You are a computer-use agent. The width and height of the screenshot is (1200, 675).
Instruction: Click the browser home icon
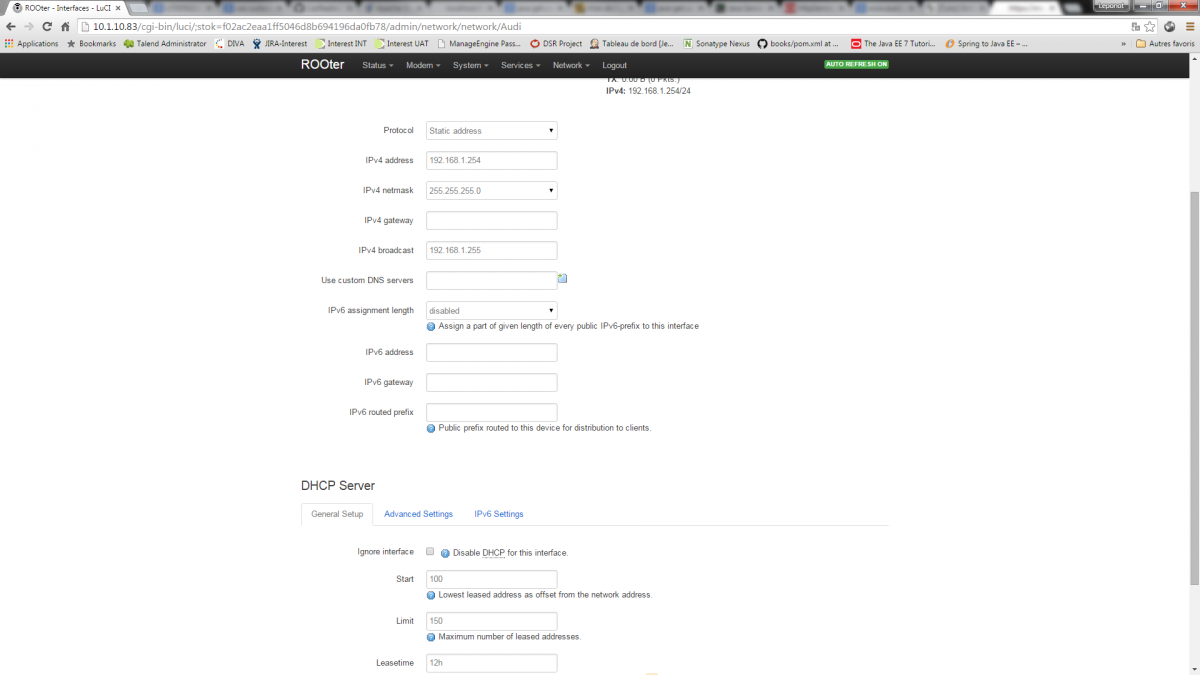[x=66, y=27]
